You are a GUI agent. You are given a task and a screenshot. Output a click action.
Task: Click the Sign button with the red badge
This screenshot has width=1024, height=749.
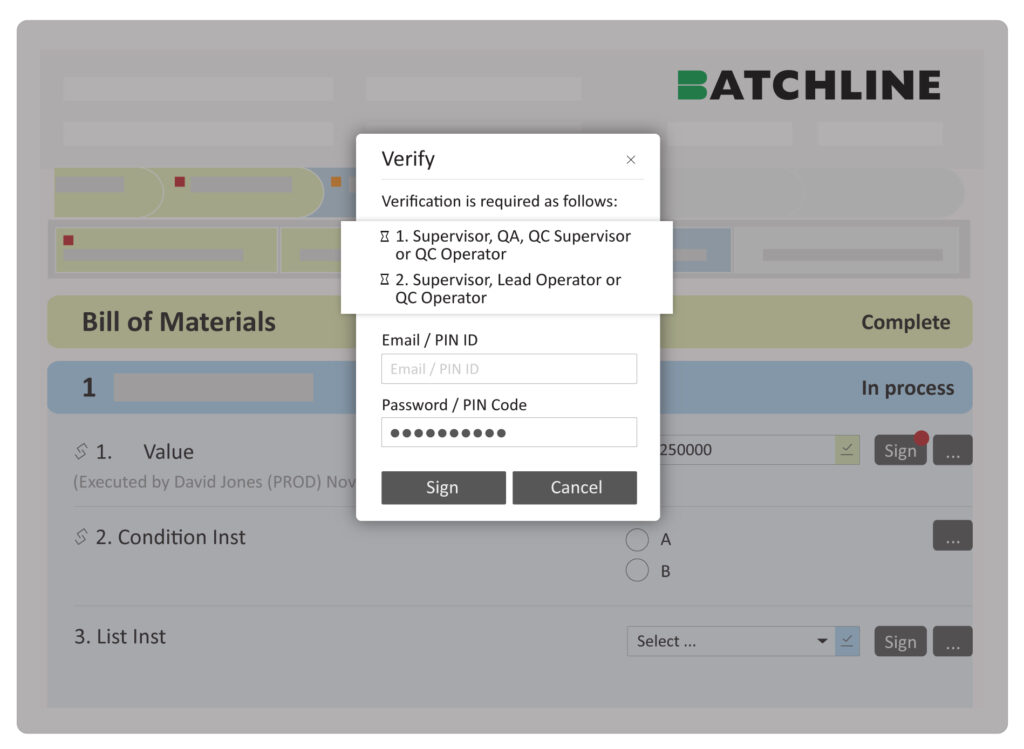tap(899, 449)
